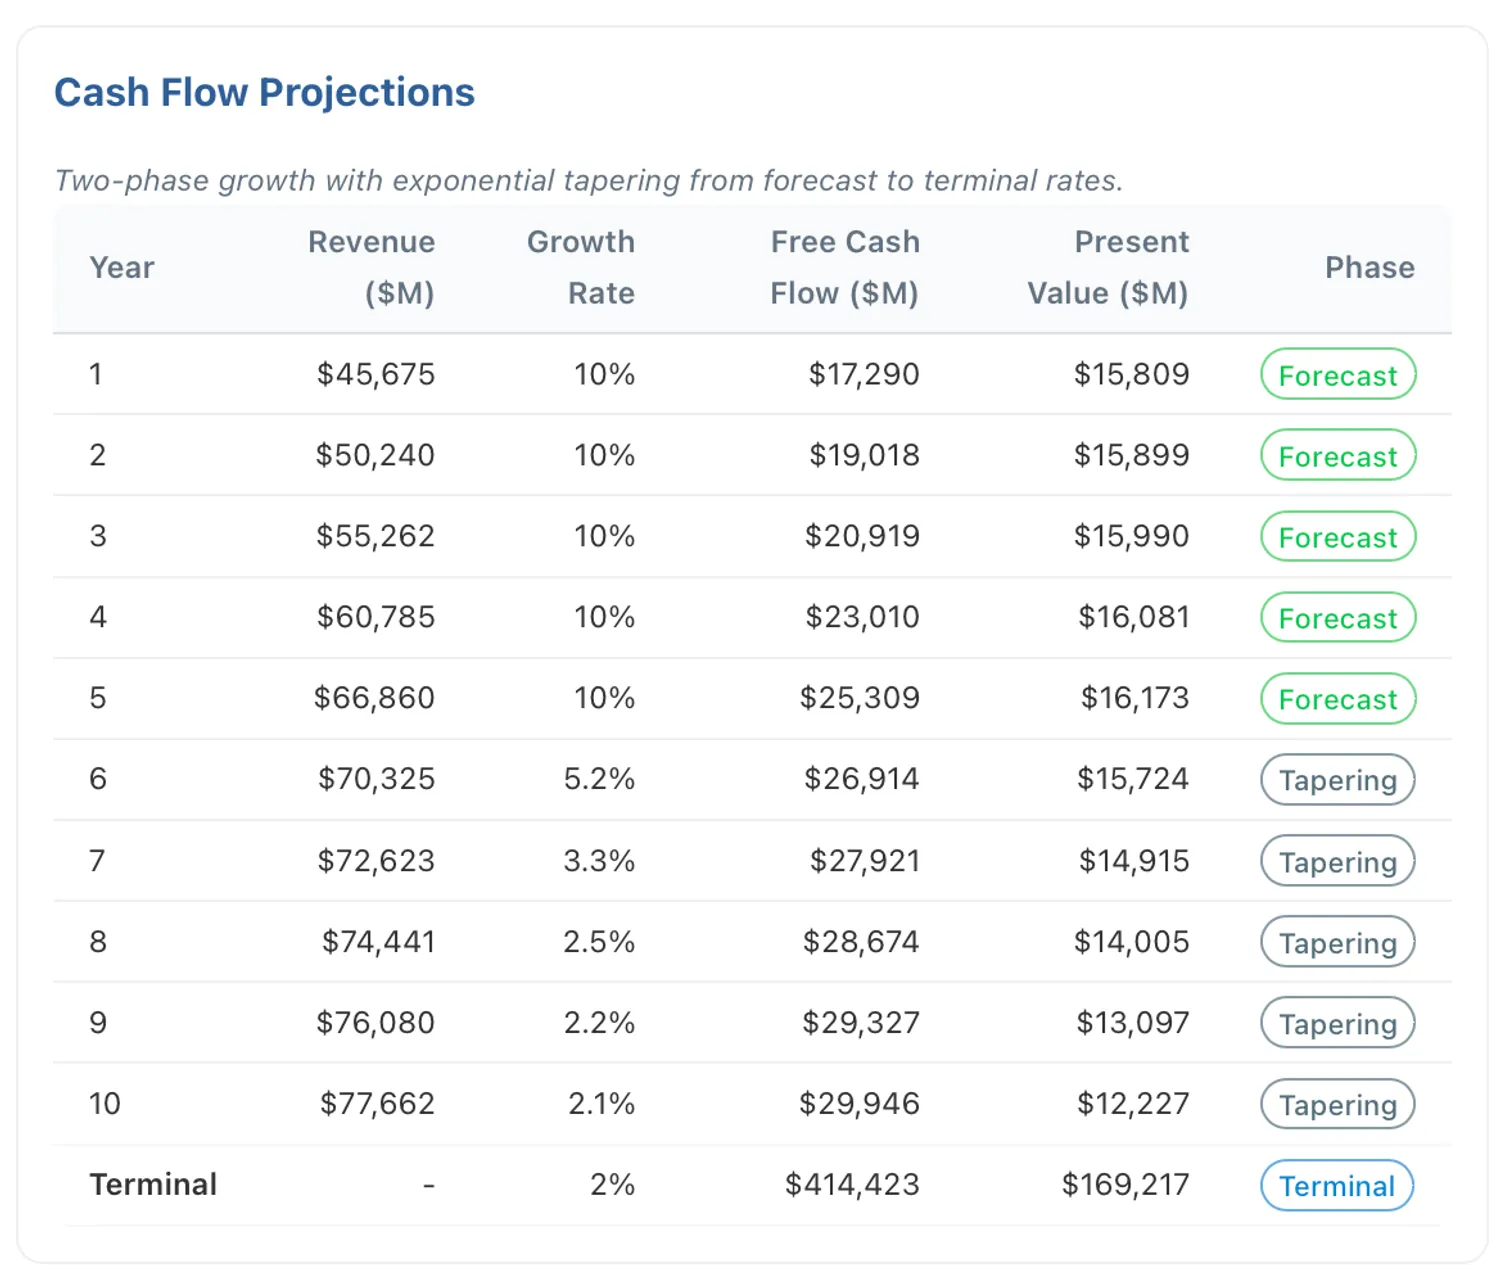Screen dimensions: 1500x1277
Task: Select the Tapering badge in Year 6 row
Action: [1338, 780]
